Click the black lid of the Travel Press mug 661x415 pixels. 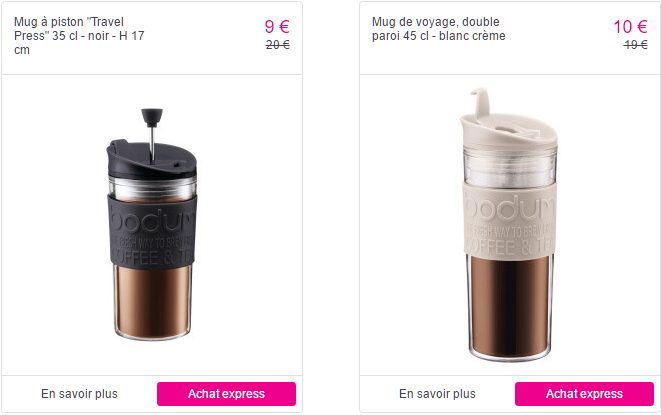(x=151, y=160)
